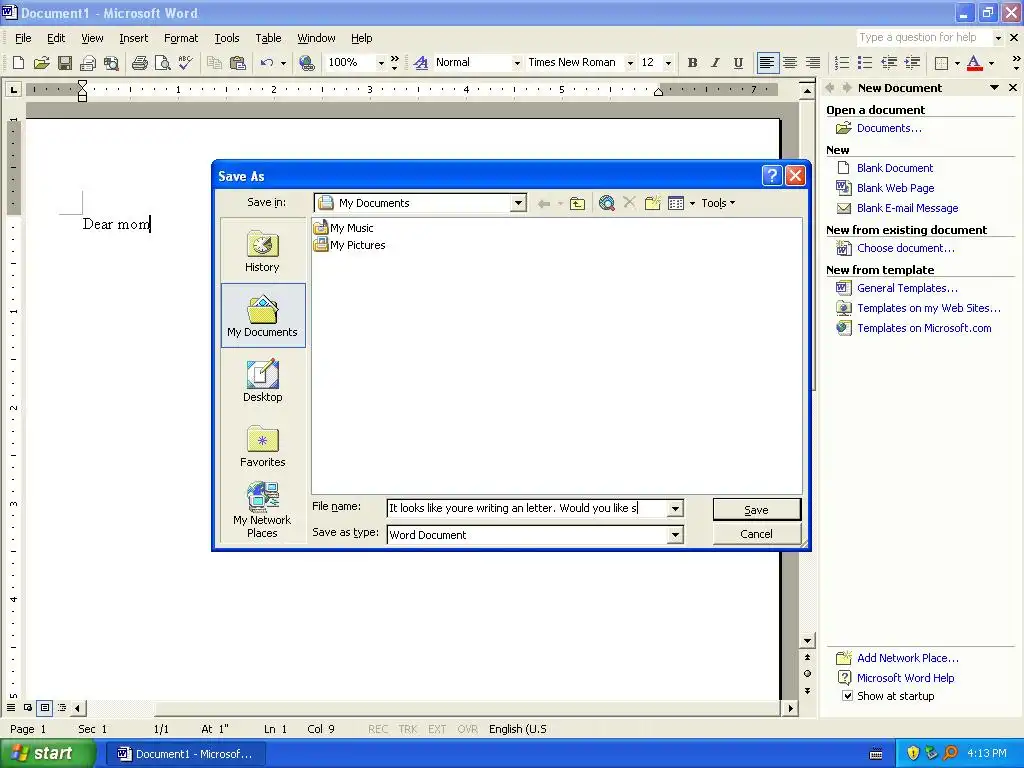Viewport: 1024px width, 768px height.
Task: Click the Save button in the dialog
Action: [756, 510]
